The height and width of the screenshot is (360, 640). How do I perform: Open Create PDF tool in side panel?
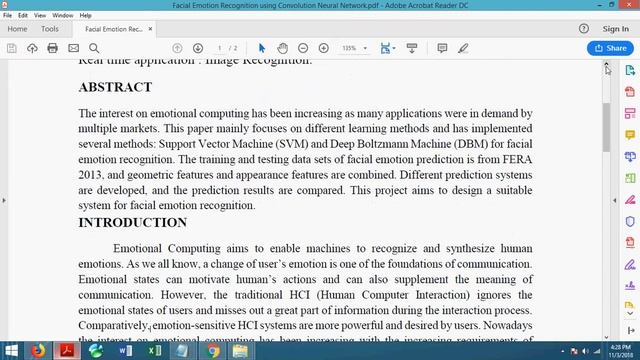[630, 91]
